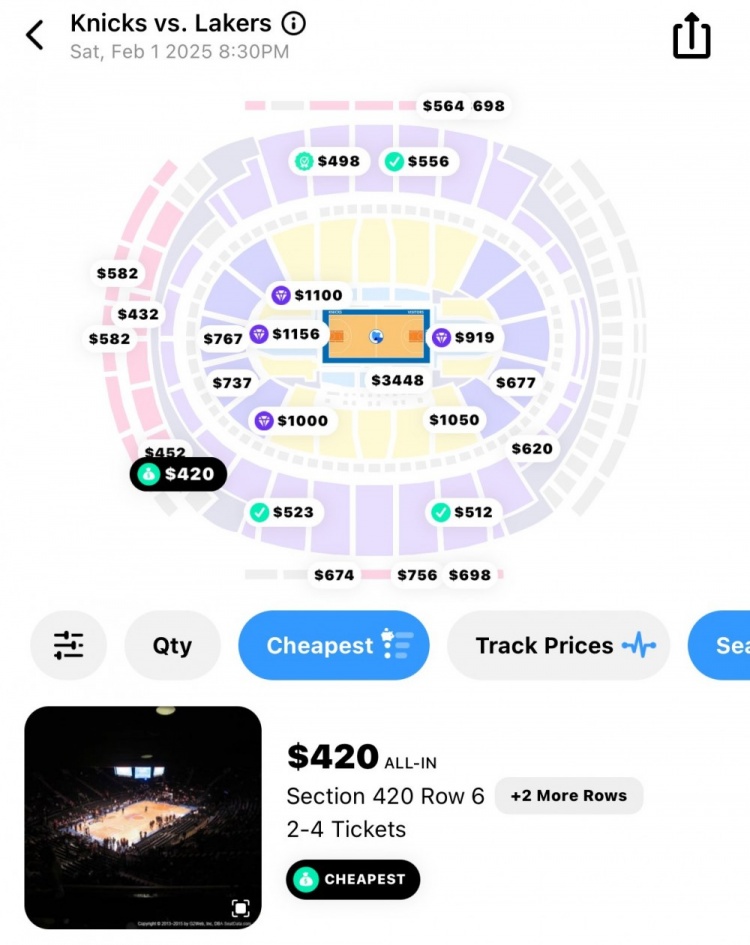Tap the $3448 courtside price marker
This screenshot has width=750, height=945.
pos(397,380)
